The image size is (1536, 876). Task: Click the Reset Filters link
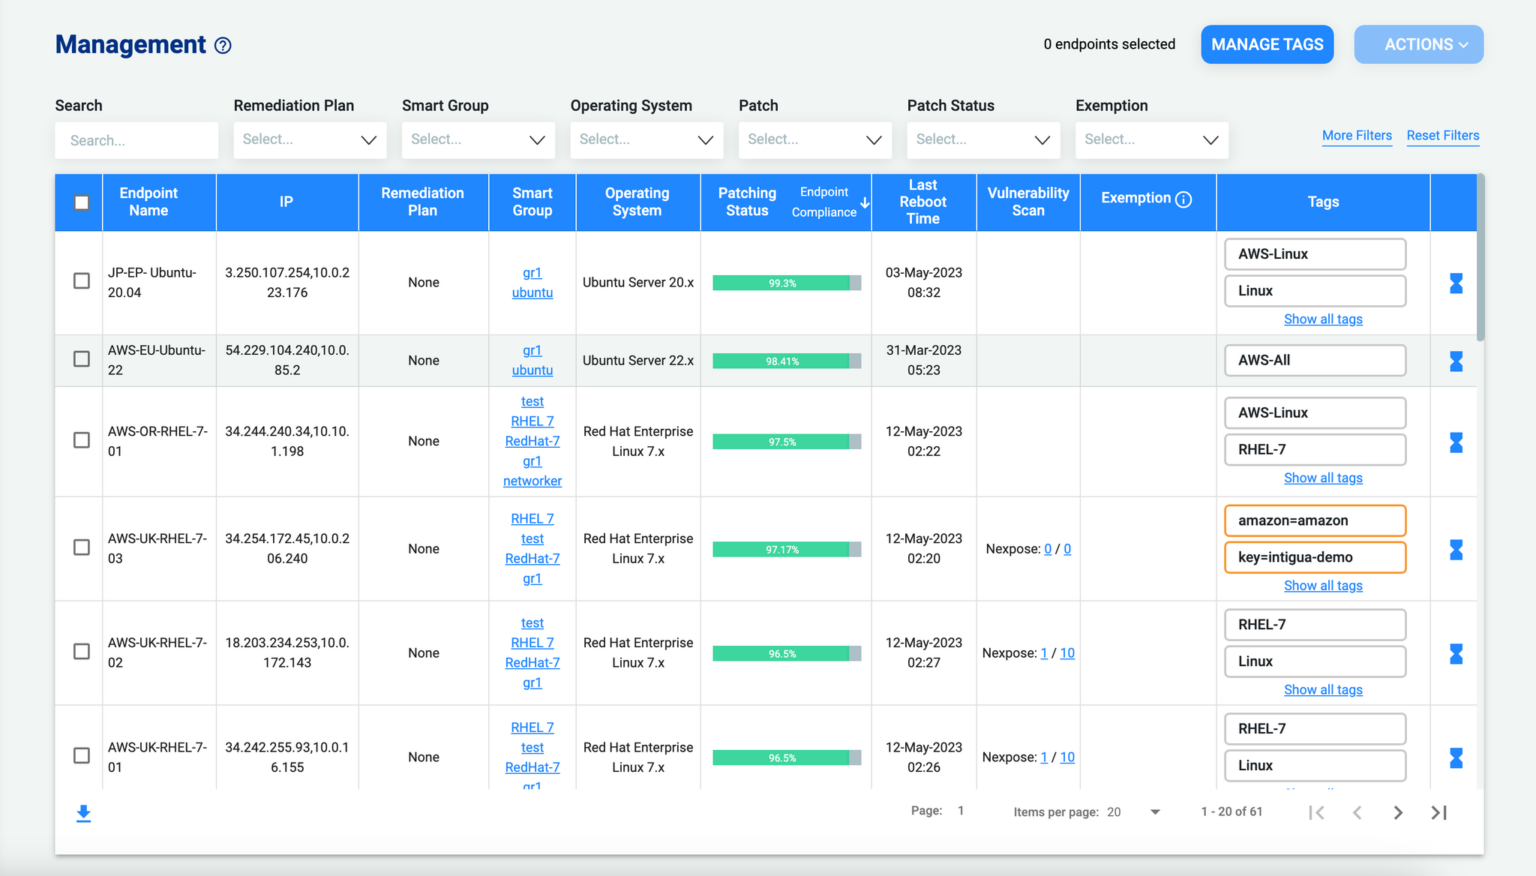pyautogui.click(x=1442, y=136)
